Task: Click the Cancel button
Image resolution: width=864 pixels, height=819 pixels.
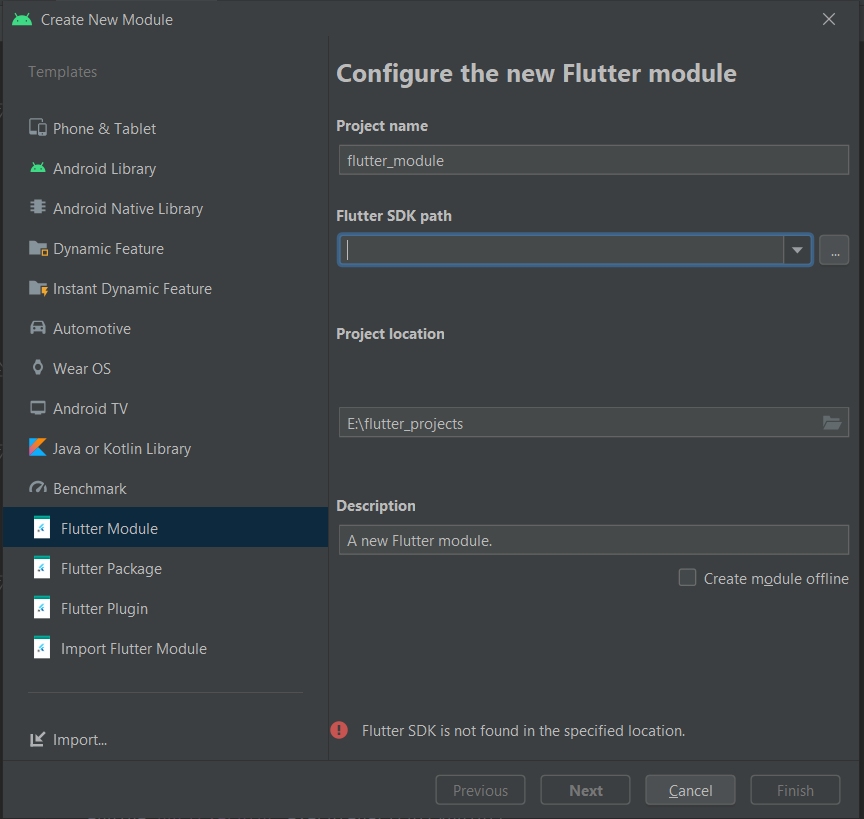Action: point(690,790)
